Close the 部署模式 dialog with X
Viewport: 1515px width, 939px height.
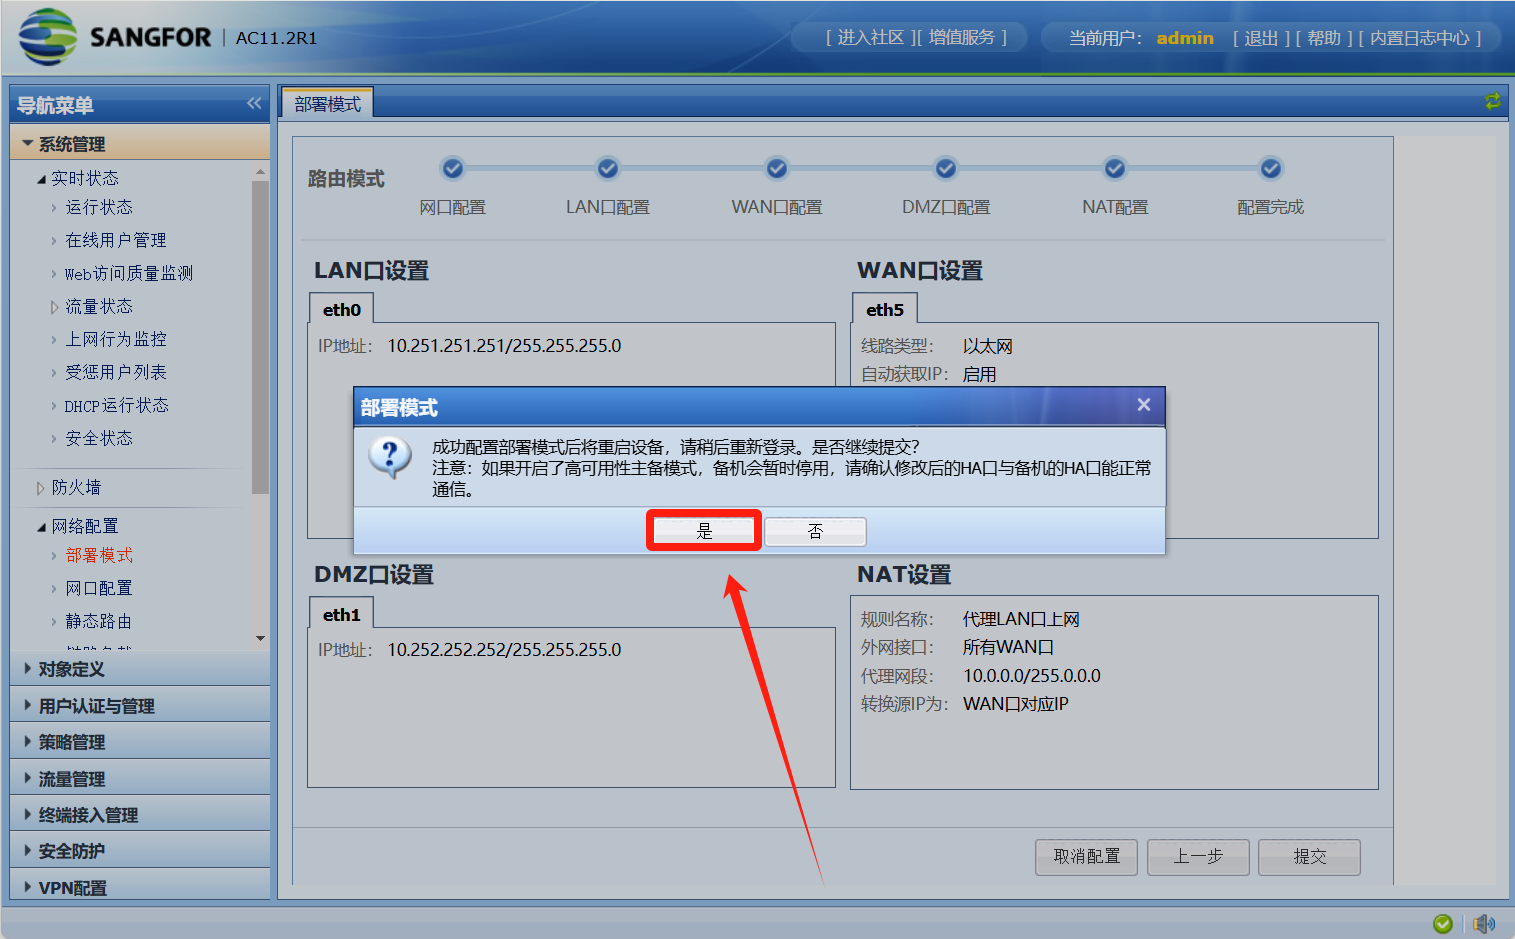[1143, 405]
